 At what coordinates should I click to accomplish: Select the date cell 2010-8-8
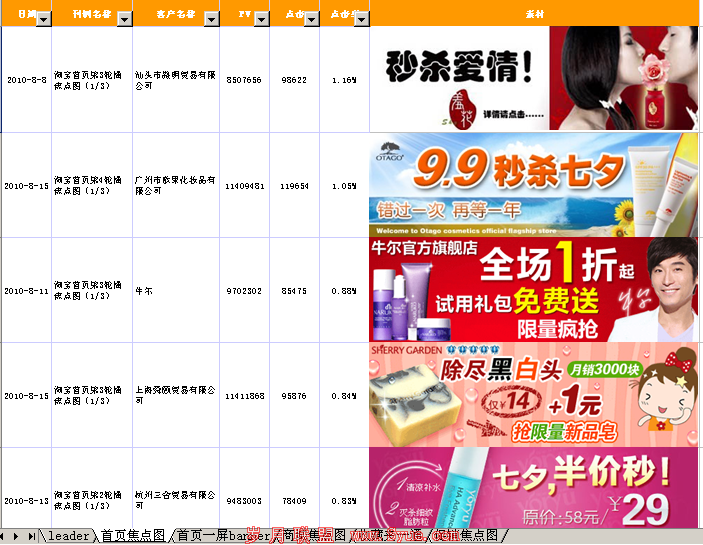[26, 80]
